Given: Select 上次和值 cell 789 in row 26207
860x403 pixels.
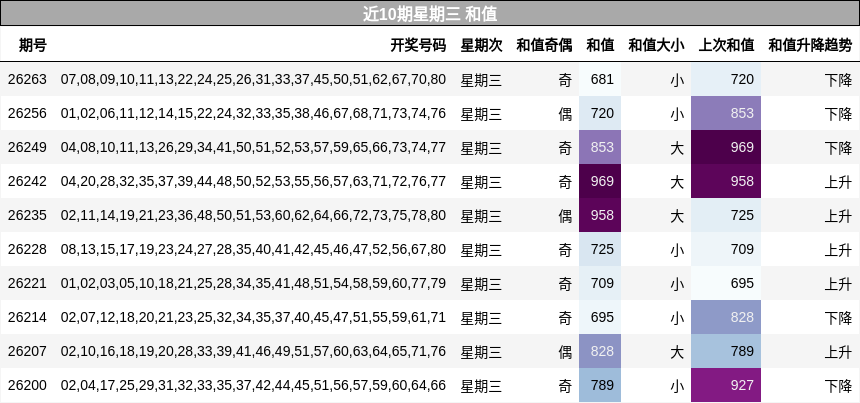Looking at the screenshot, I should point(726,351).
